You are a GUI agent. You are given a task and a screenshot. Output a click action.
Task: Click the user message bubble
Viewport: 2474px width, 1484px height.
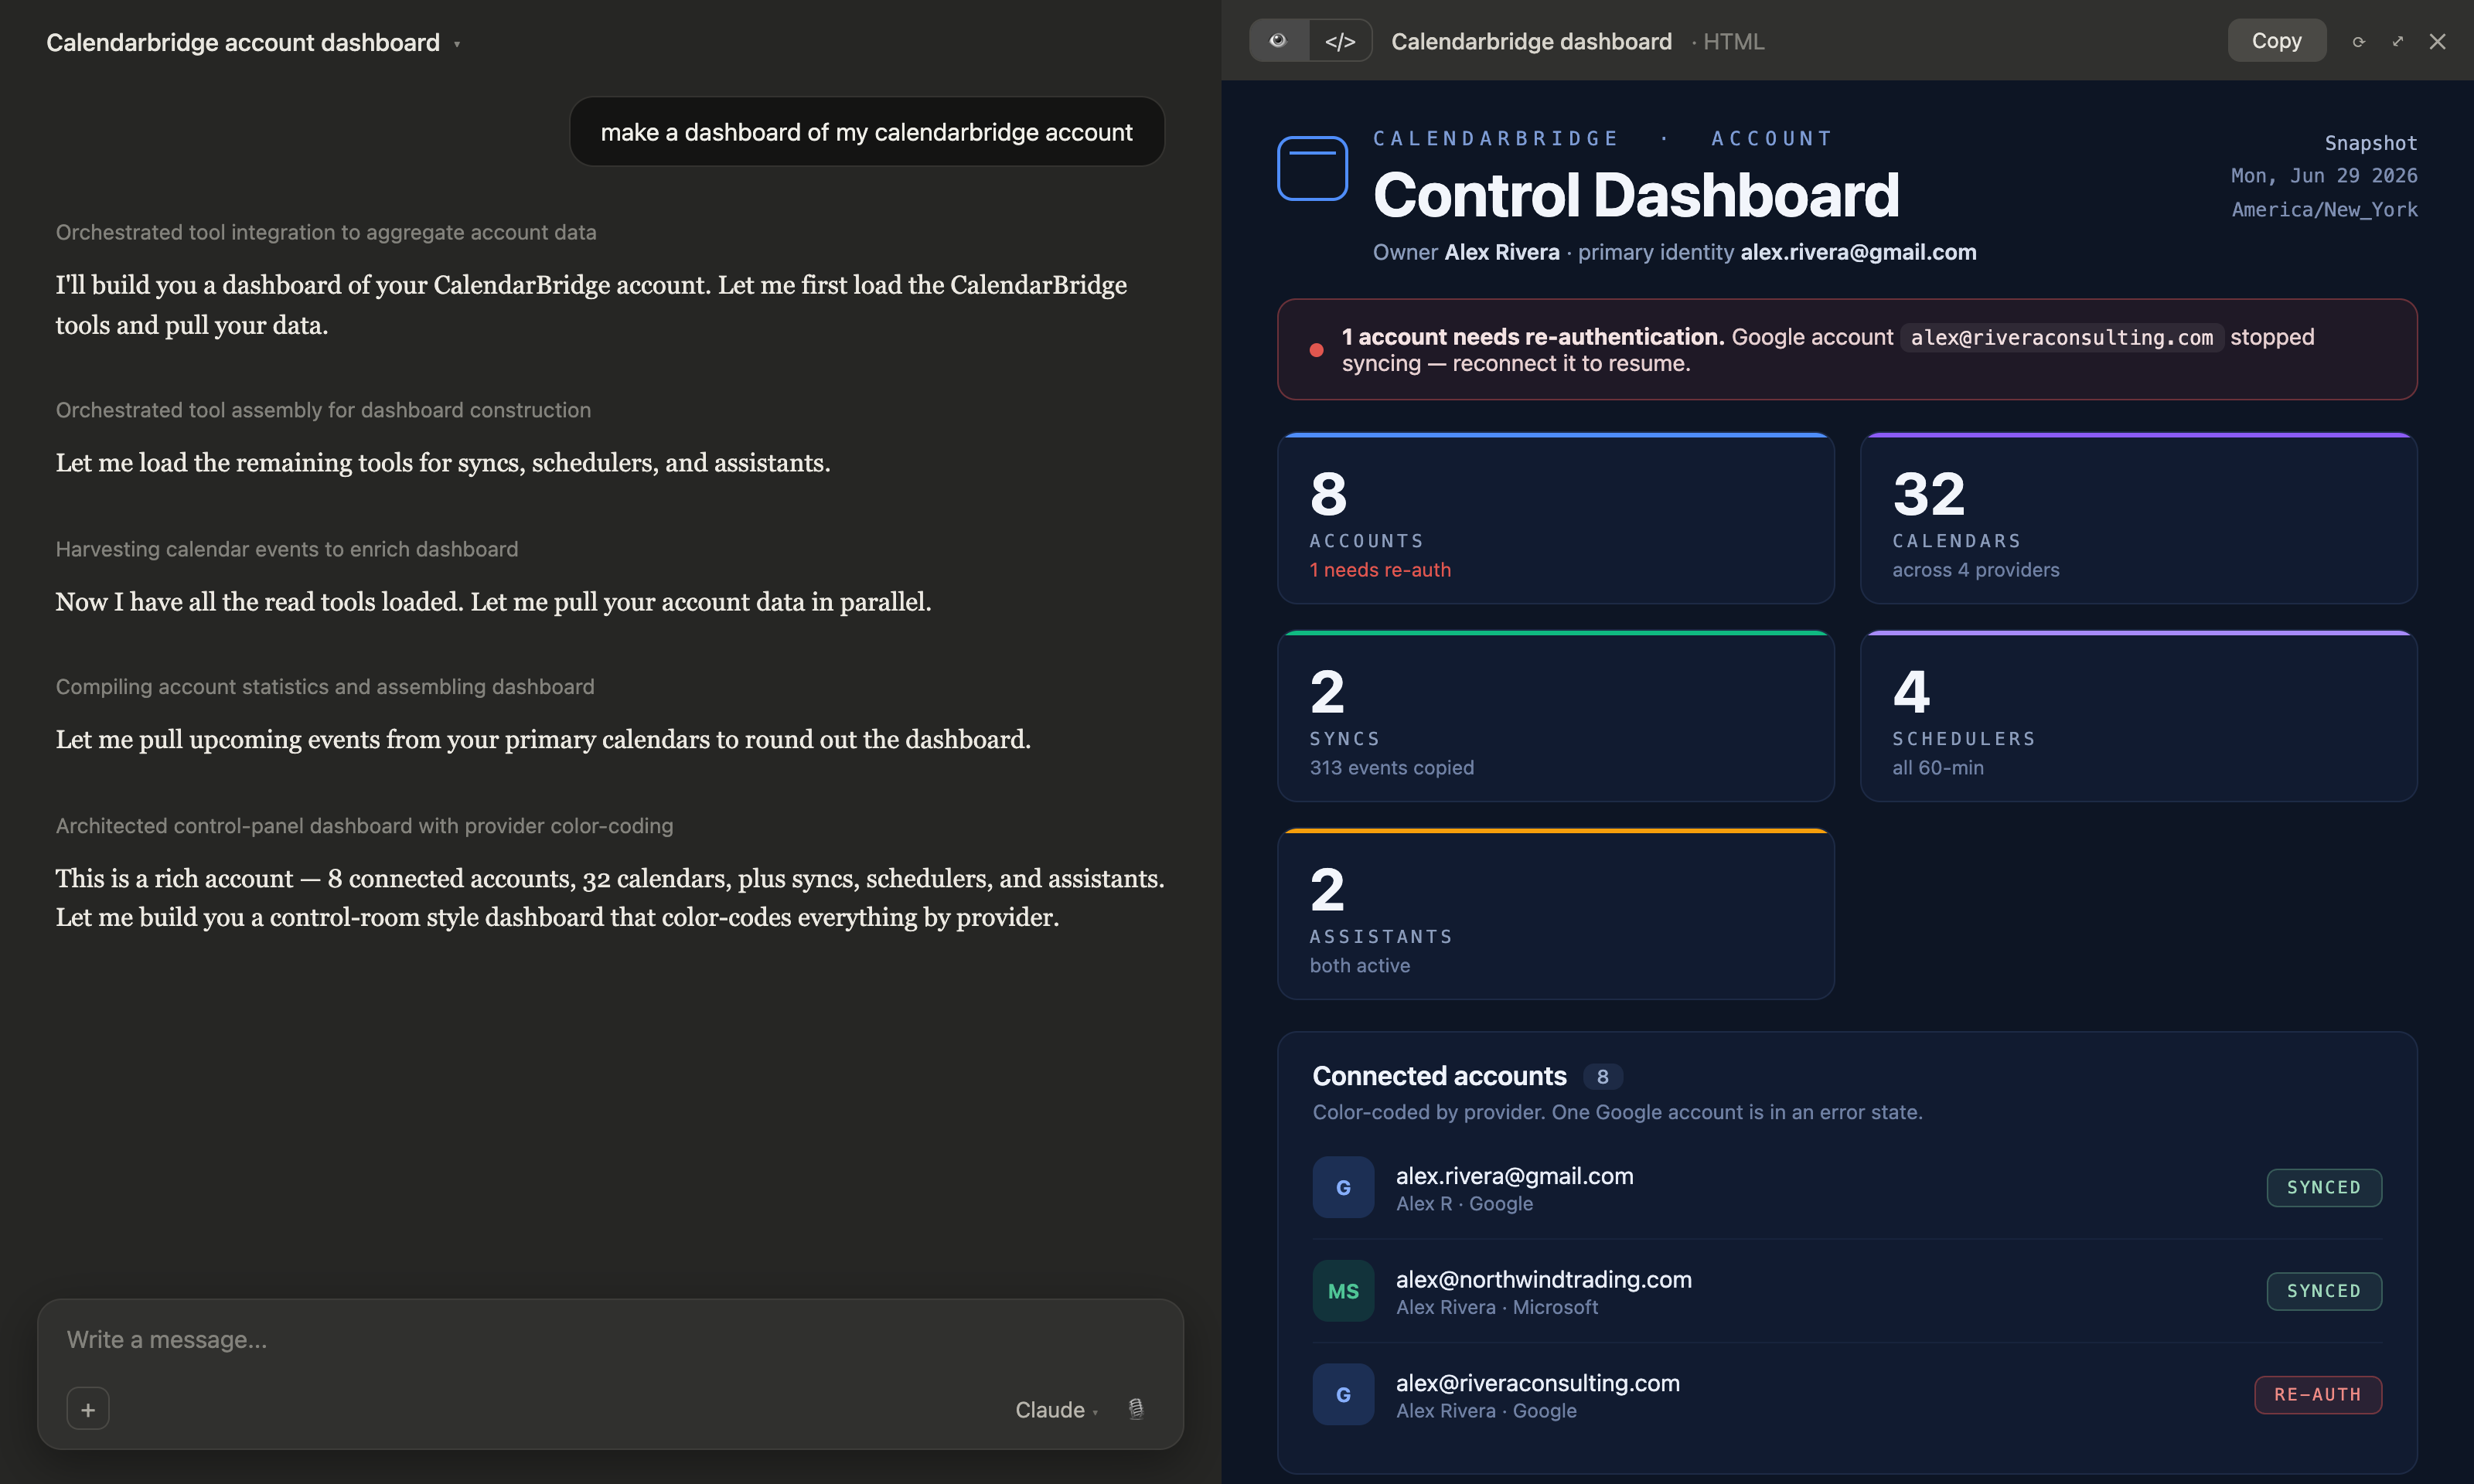tap(866, 132)
